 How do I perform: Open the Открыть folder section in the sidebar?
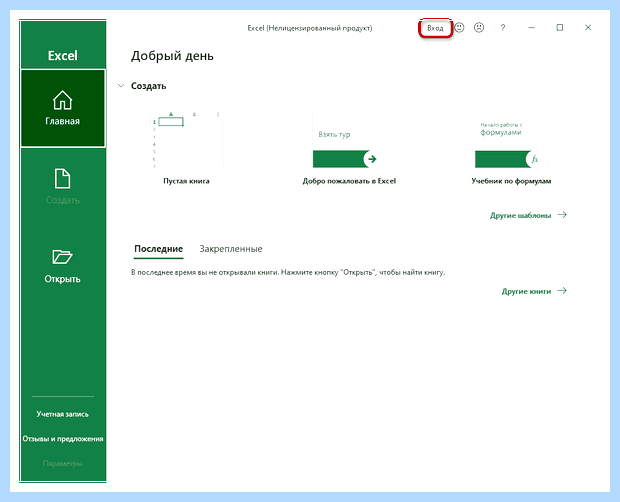pos(63,266)
